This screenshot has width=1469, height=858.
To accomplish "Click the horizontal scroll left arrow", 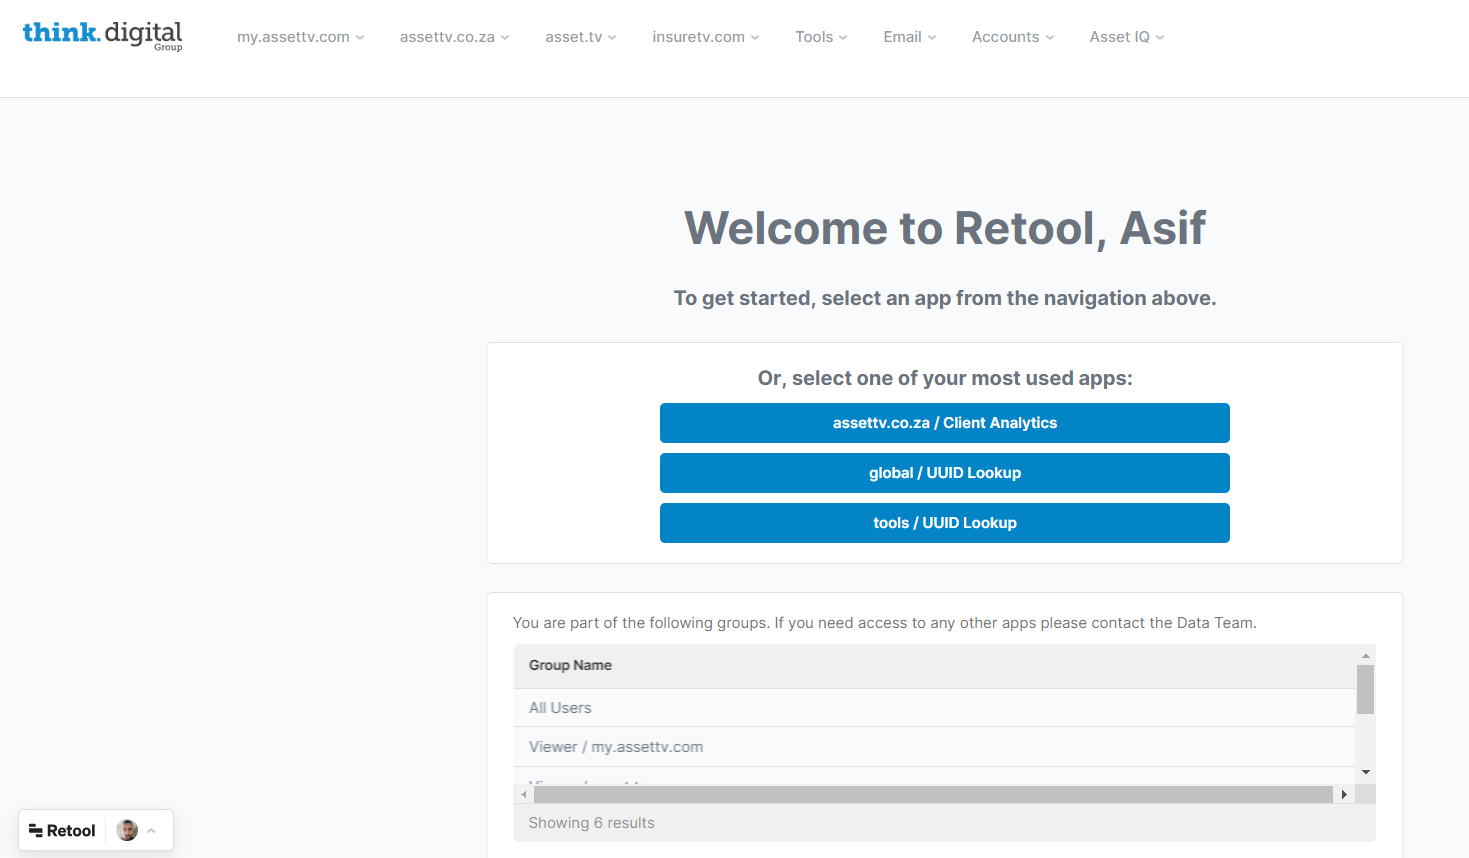I will (524, 794).
